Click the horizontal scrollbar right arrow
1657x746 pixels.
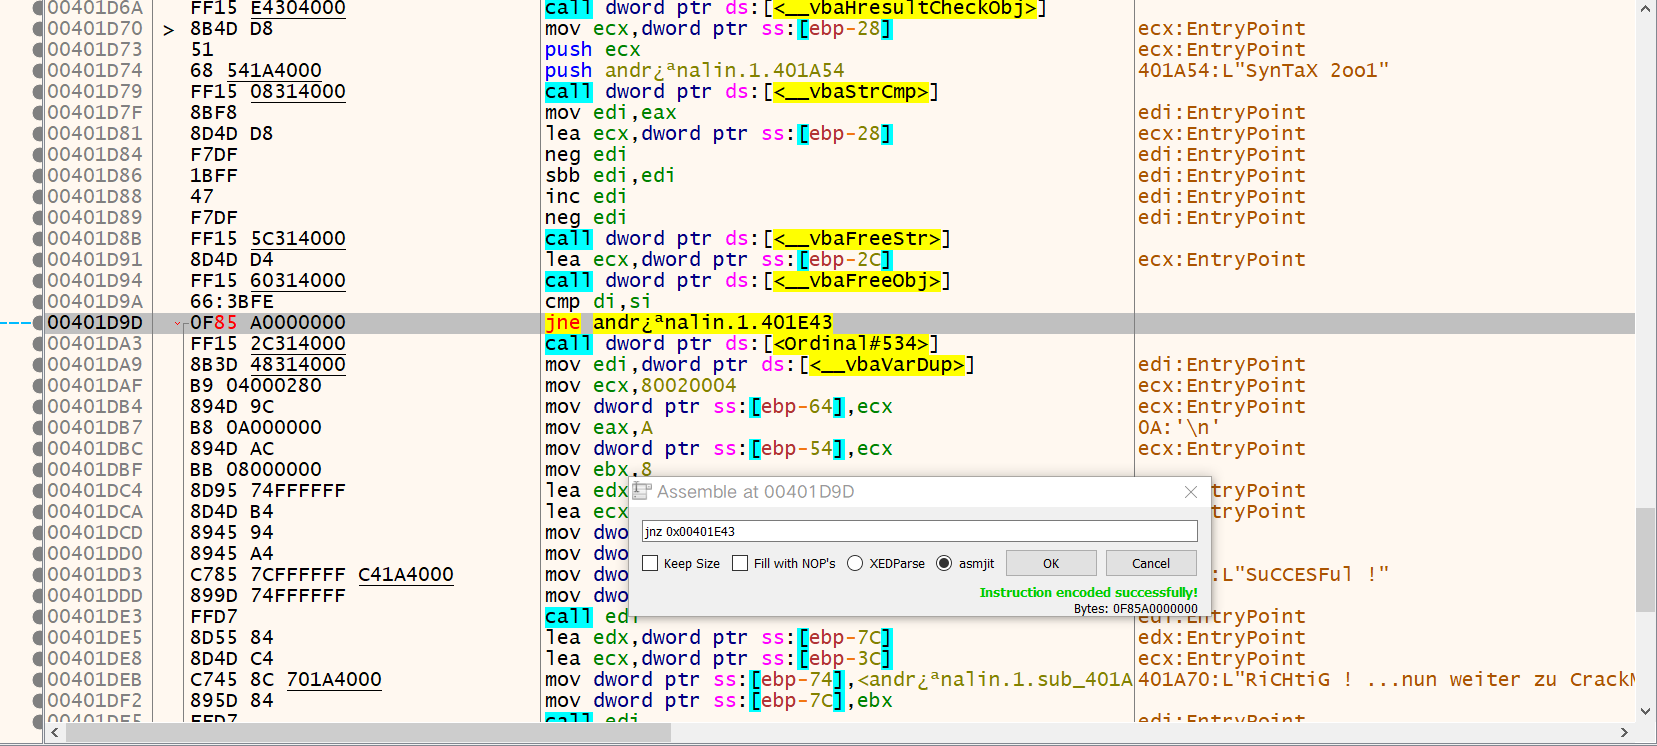(x=1625, y=733)
